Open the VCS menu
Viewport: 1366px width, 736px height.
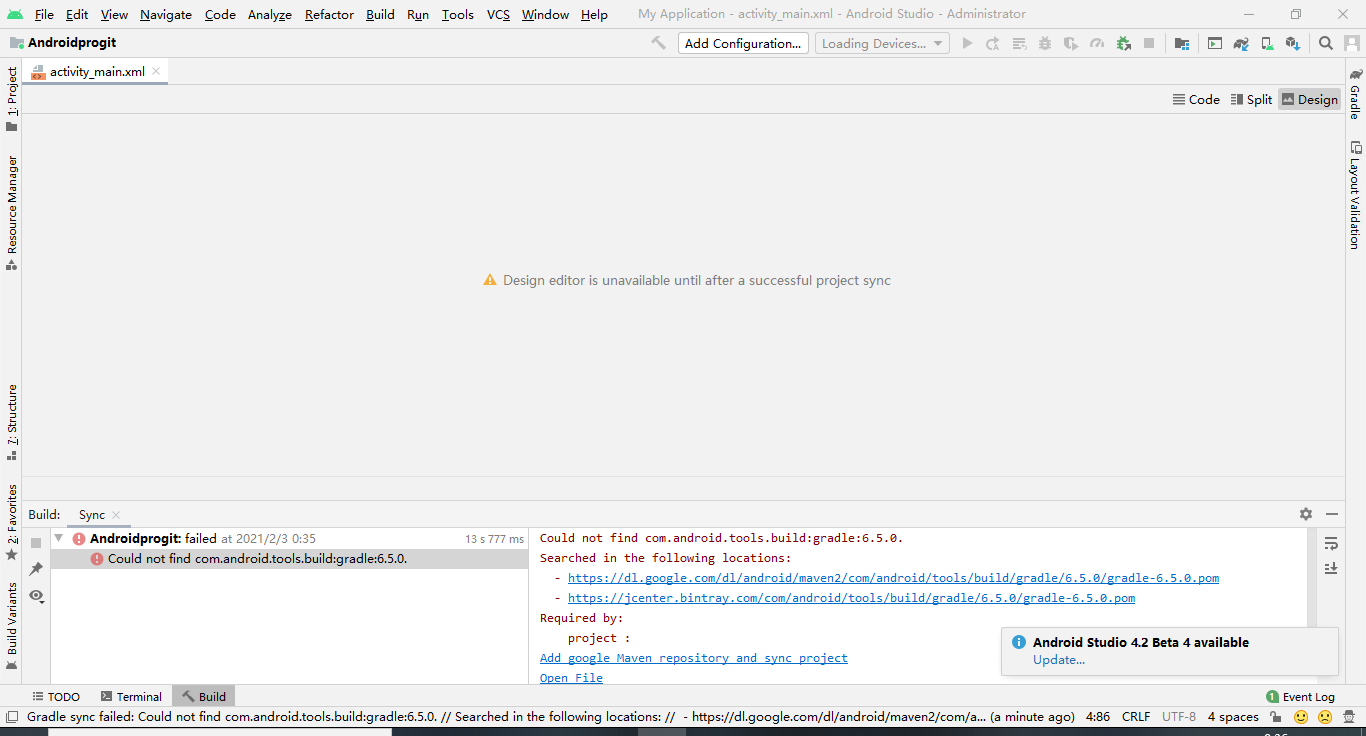tap(498, 14)
